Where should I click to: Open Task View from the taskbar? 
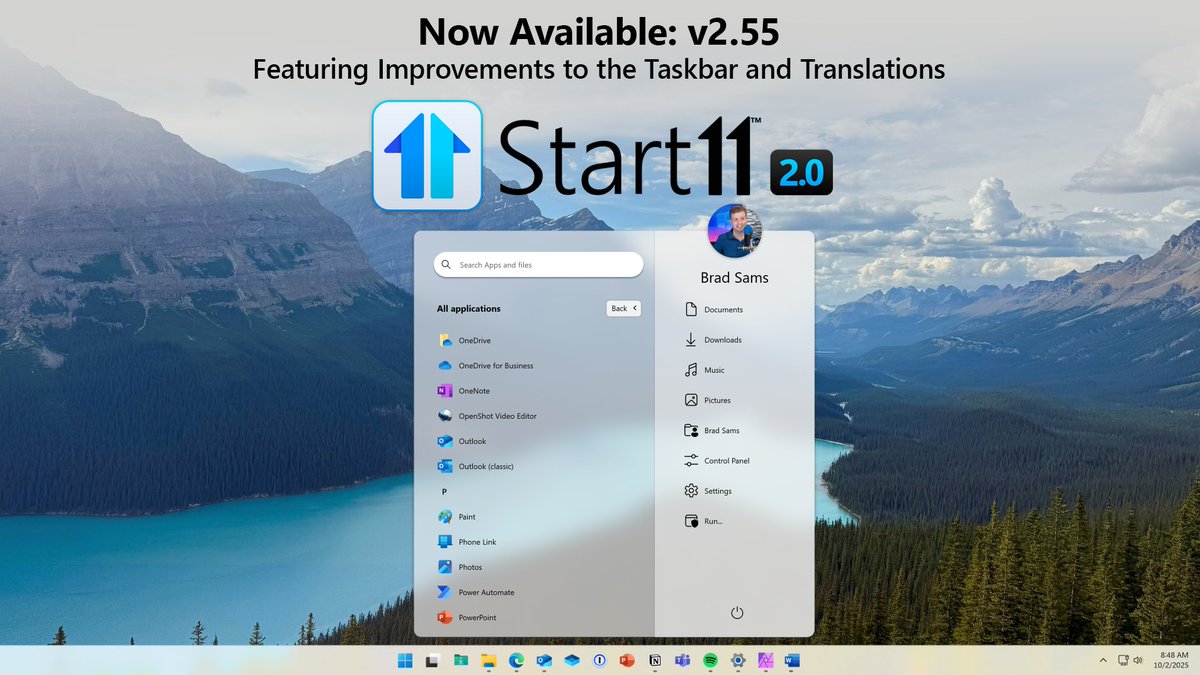433,660
